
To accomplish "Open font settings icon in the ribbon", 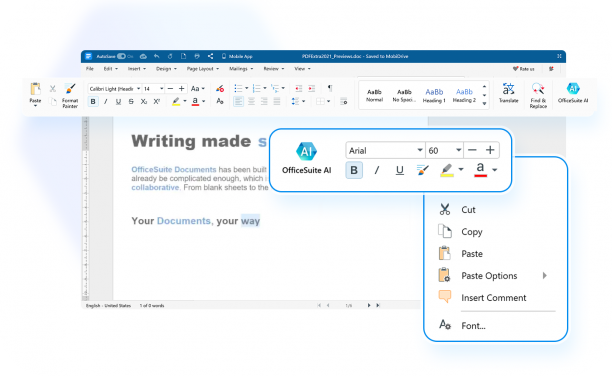I will (220, 102).
